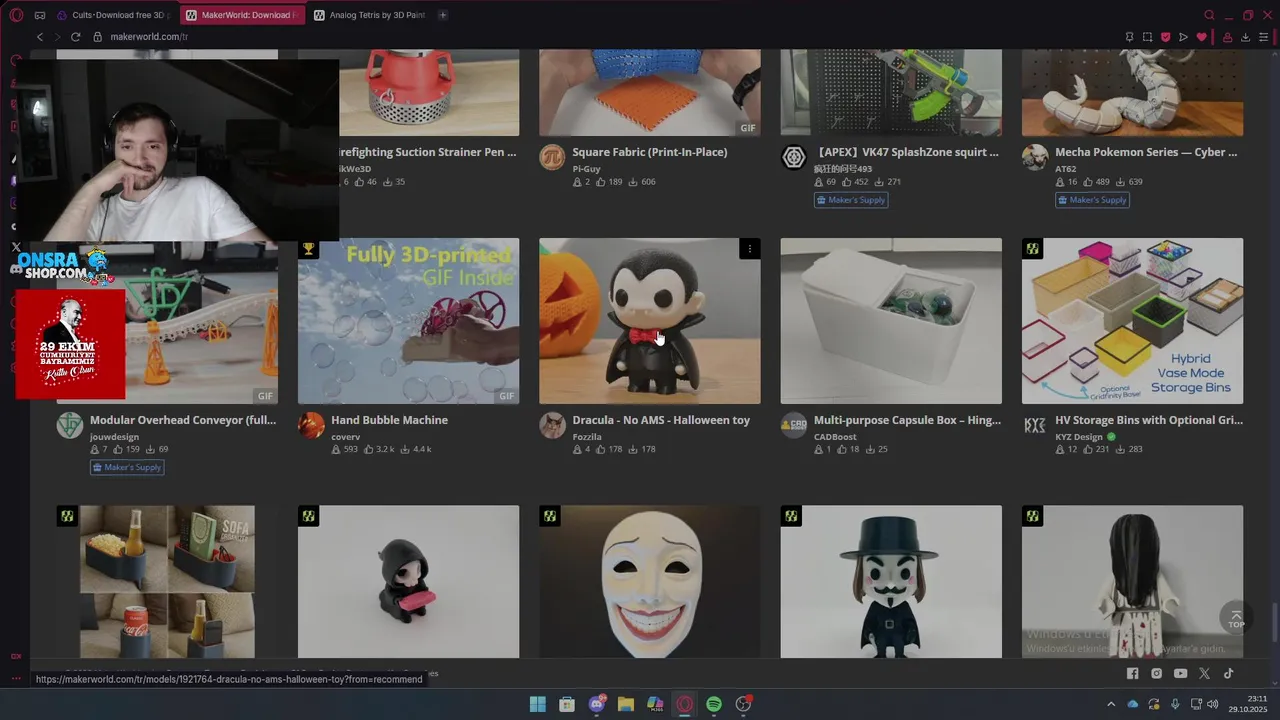1280x720 pixels.
Task: Click Maker's Supply tag under Modular Overhead Conveyor
Action: pyautogui.click(x=127, y=467)
